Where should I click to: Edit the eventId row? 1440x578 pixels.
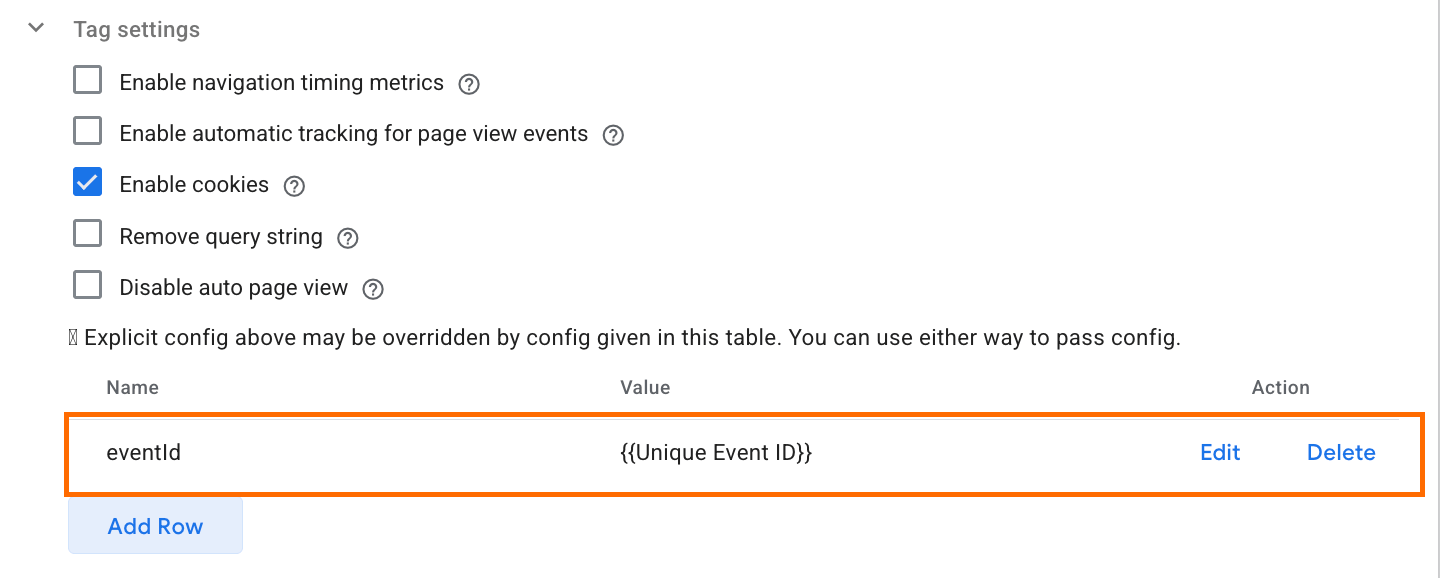pyautogui.click(x=1220, y=453)
